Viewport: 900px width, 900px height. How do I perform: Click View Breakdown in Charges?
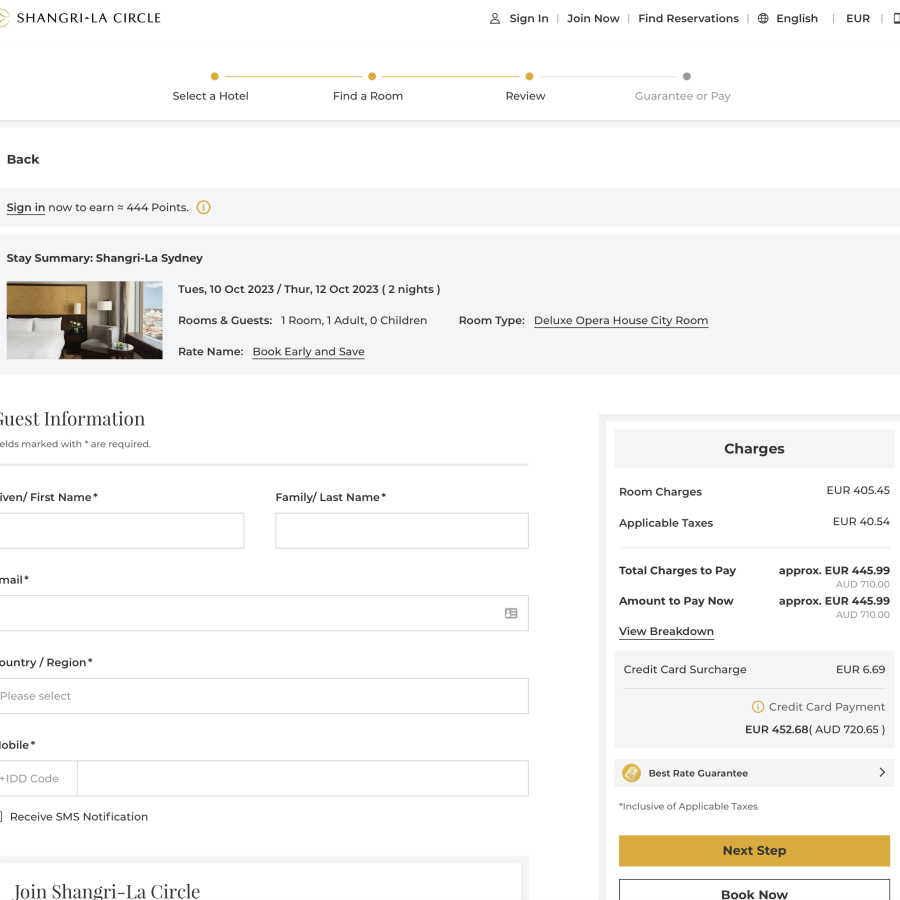666,631
